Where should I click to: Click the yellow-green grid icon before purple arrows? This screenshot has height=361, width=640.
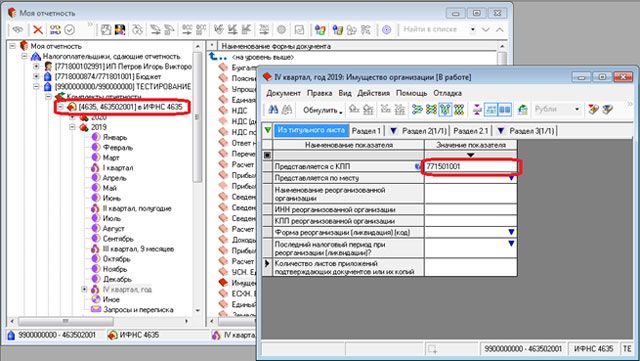click(x=459, y=109)
